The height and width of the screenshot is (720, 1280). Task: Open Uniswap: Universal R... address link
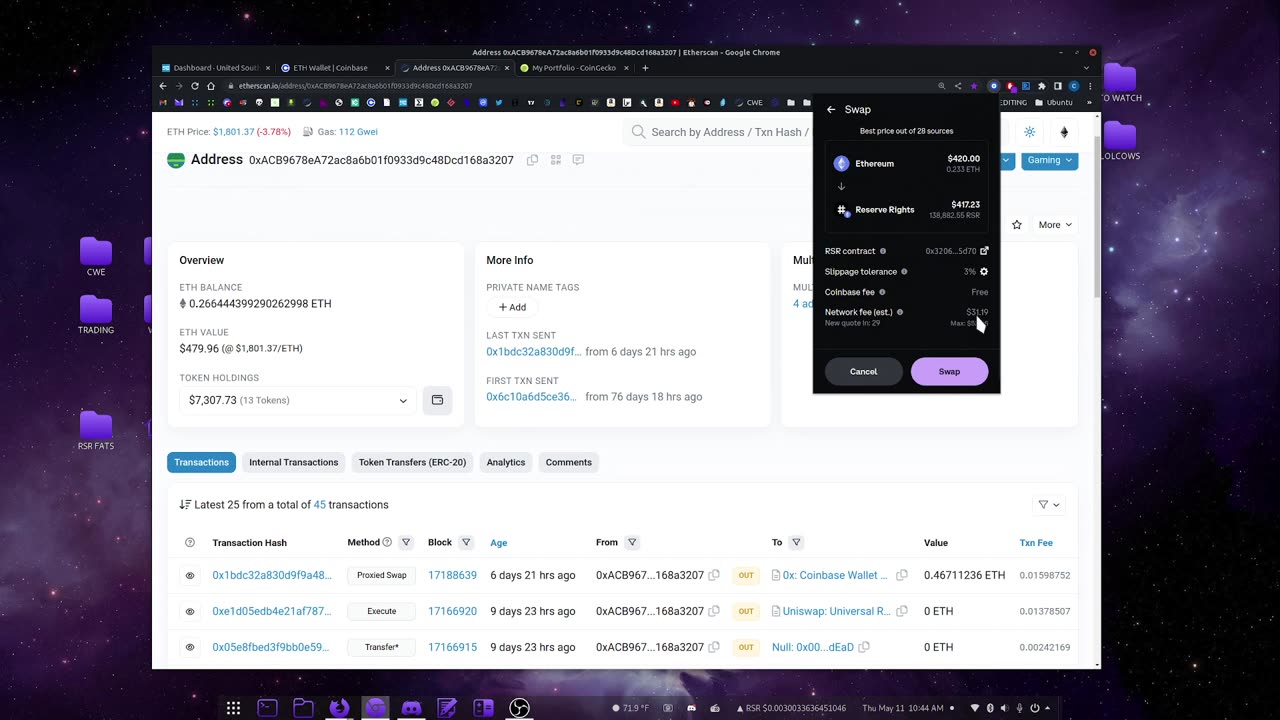(838, 611)
